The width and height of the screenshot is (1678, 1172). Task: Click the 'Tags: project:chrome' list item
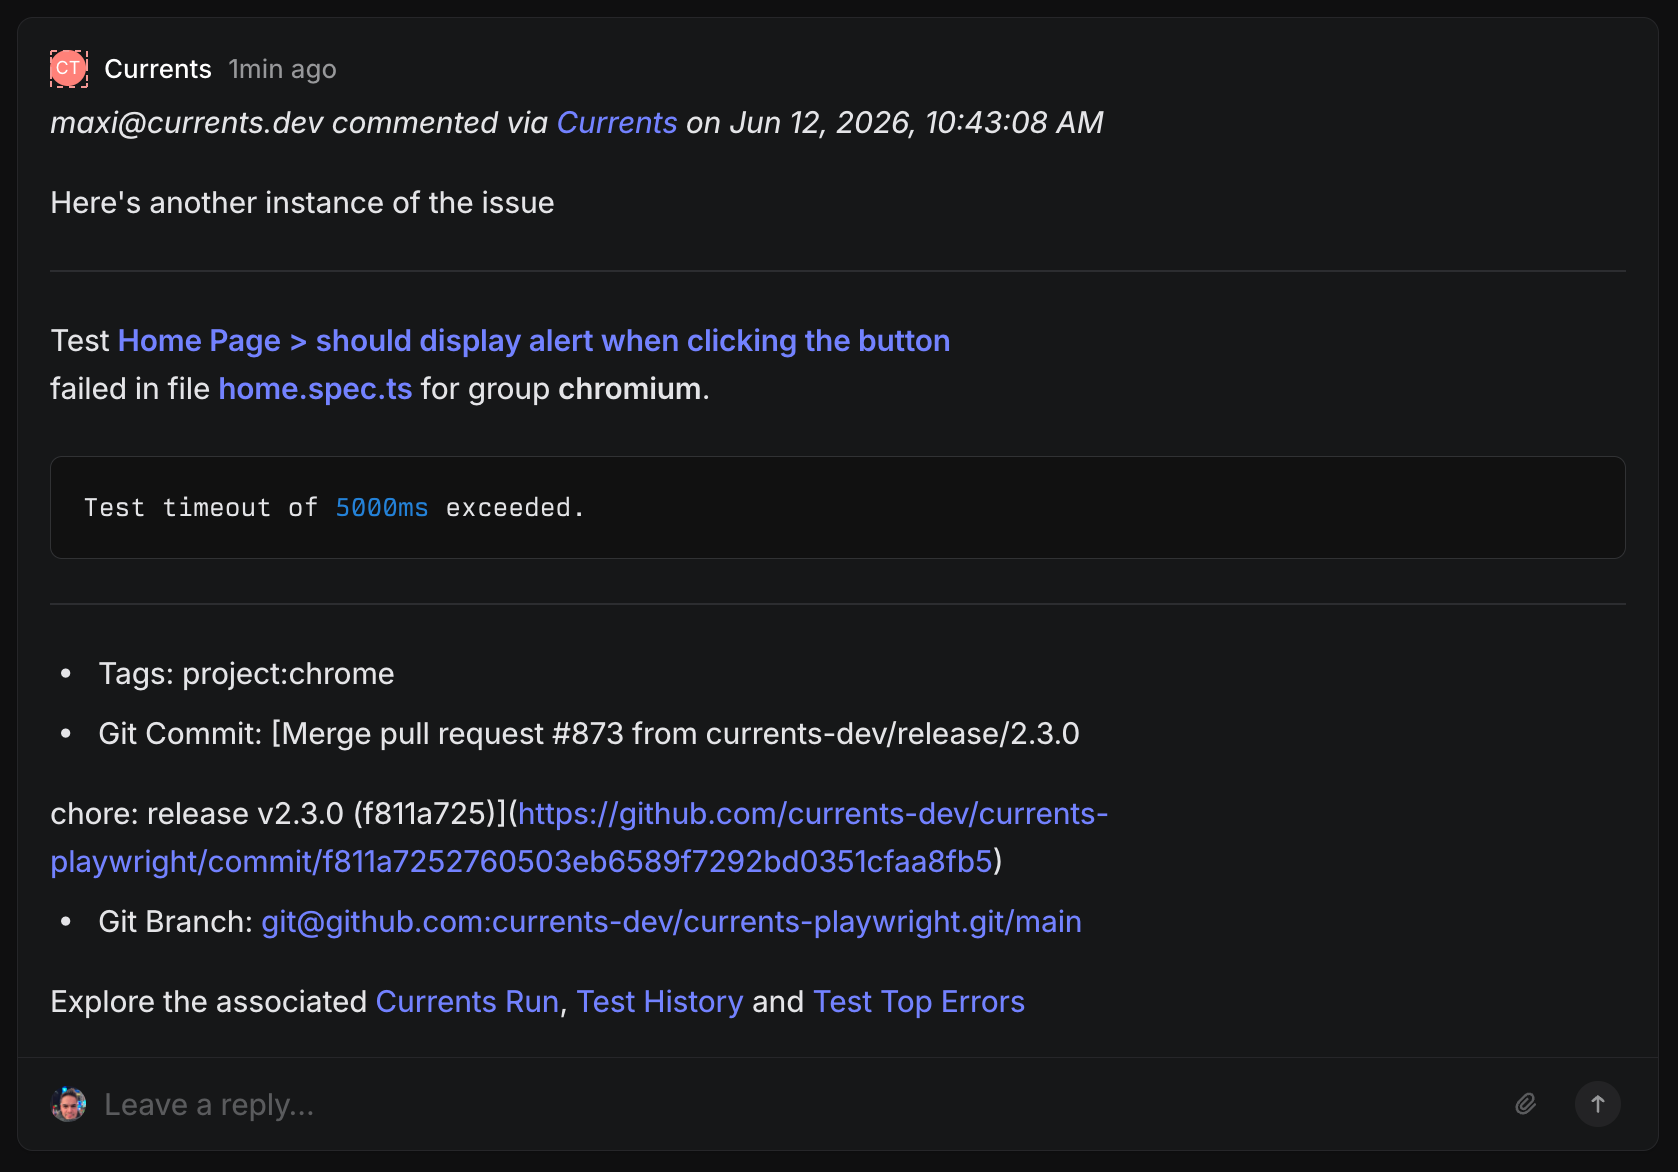pyautogui.click(x=246, y=674)
